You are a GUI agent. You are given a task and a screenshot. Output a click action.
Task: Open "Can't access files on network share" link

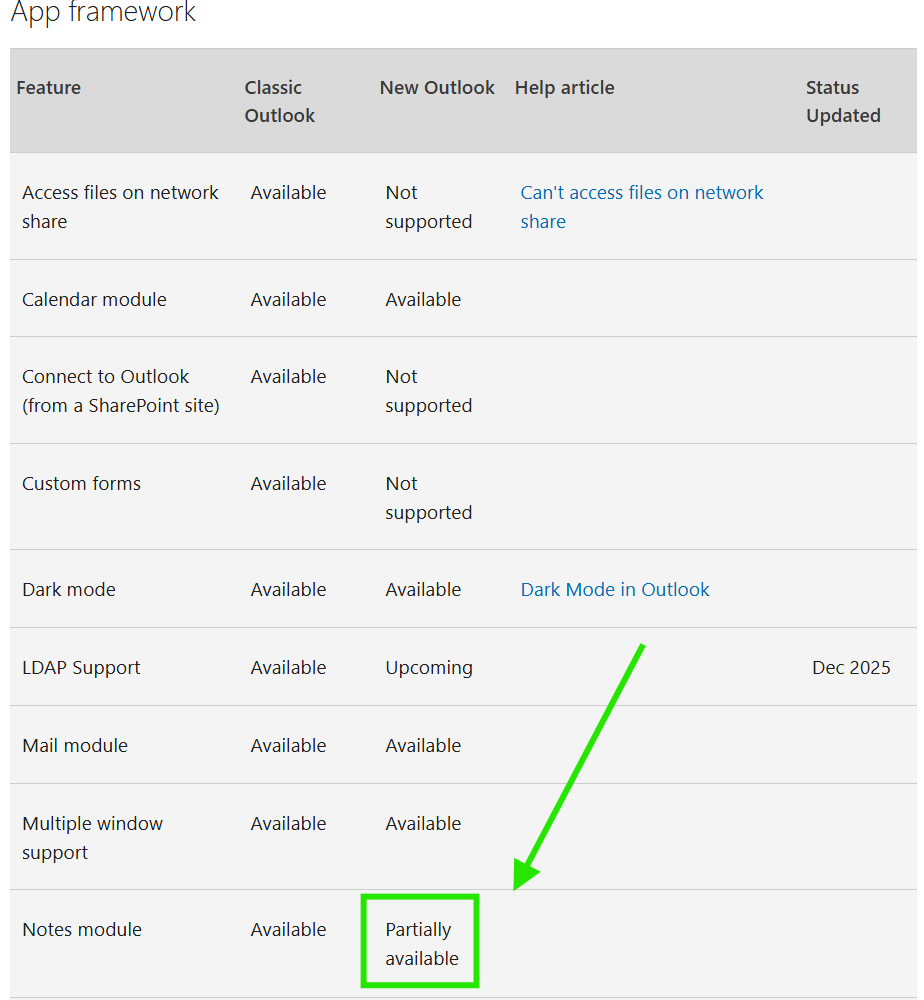[x=642, y=207]
